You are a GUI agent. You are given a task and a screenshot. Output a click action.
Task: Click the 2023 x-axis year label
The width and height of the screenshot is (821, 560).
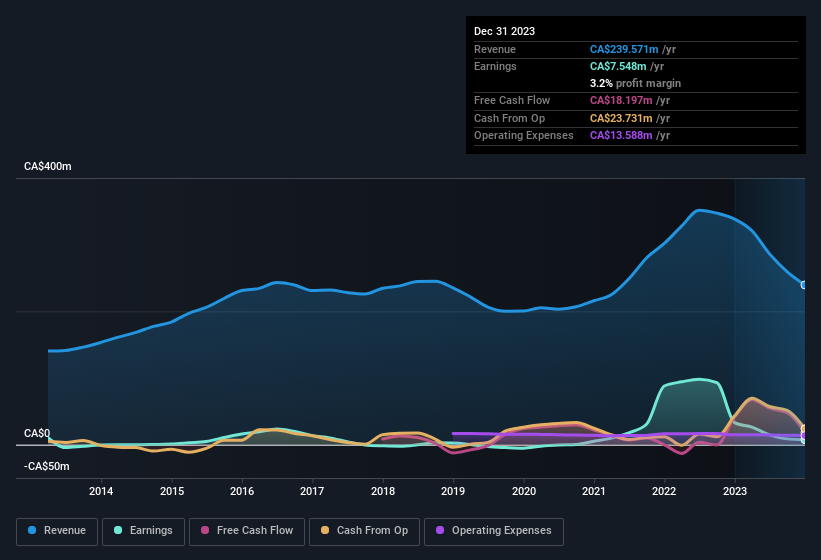(x=735, y=491)
